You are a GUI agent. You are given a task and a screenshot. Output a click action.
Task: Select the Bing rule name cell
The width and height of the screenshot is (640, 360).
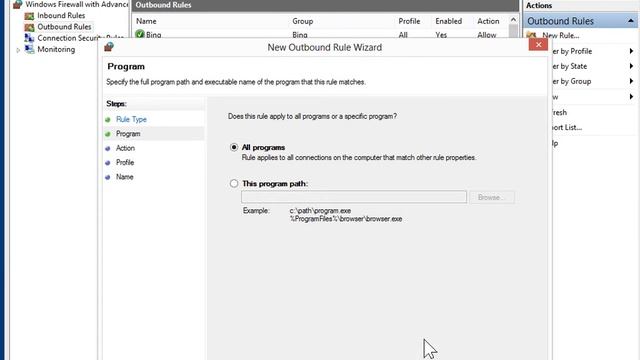[x=153, y=35]
